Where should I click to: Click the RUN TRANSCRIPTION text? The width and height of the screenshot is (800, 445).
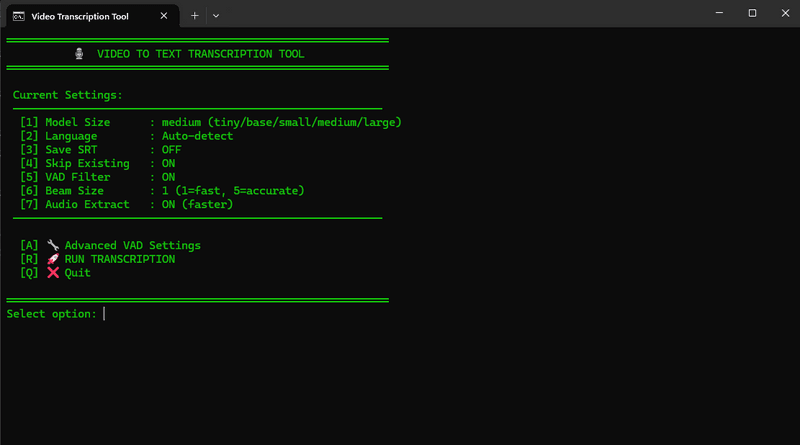click(x=120, y=259)
